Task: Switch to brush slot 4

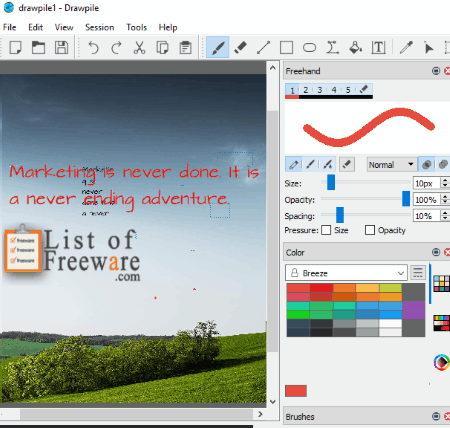Action: tap(334, 90)
